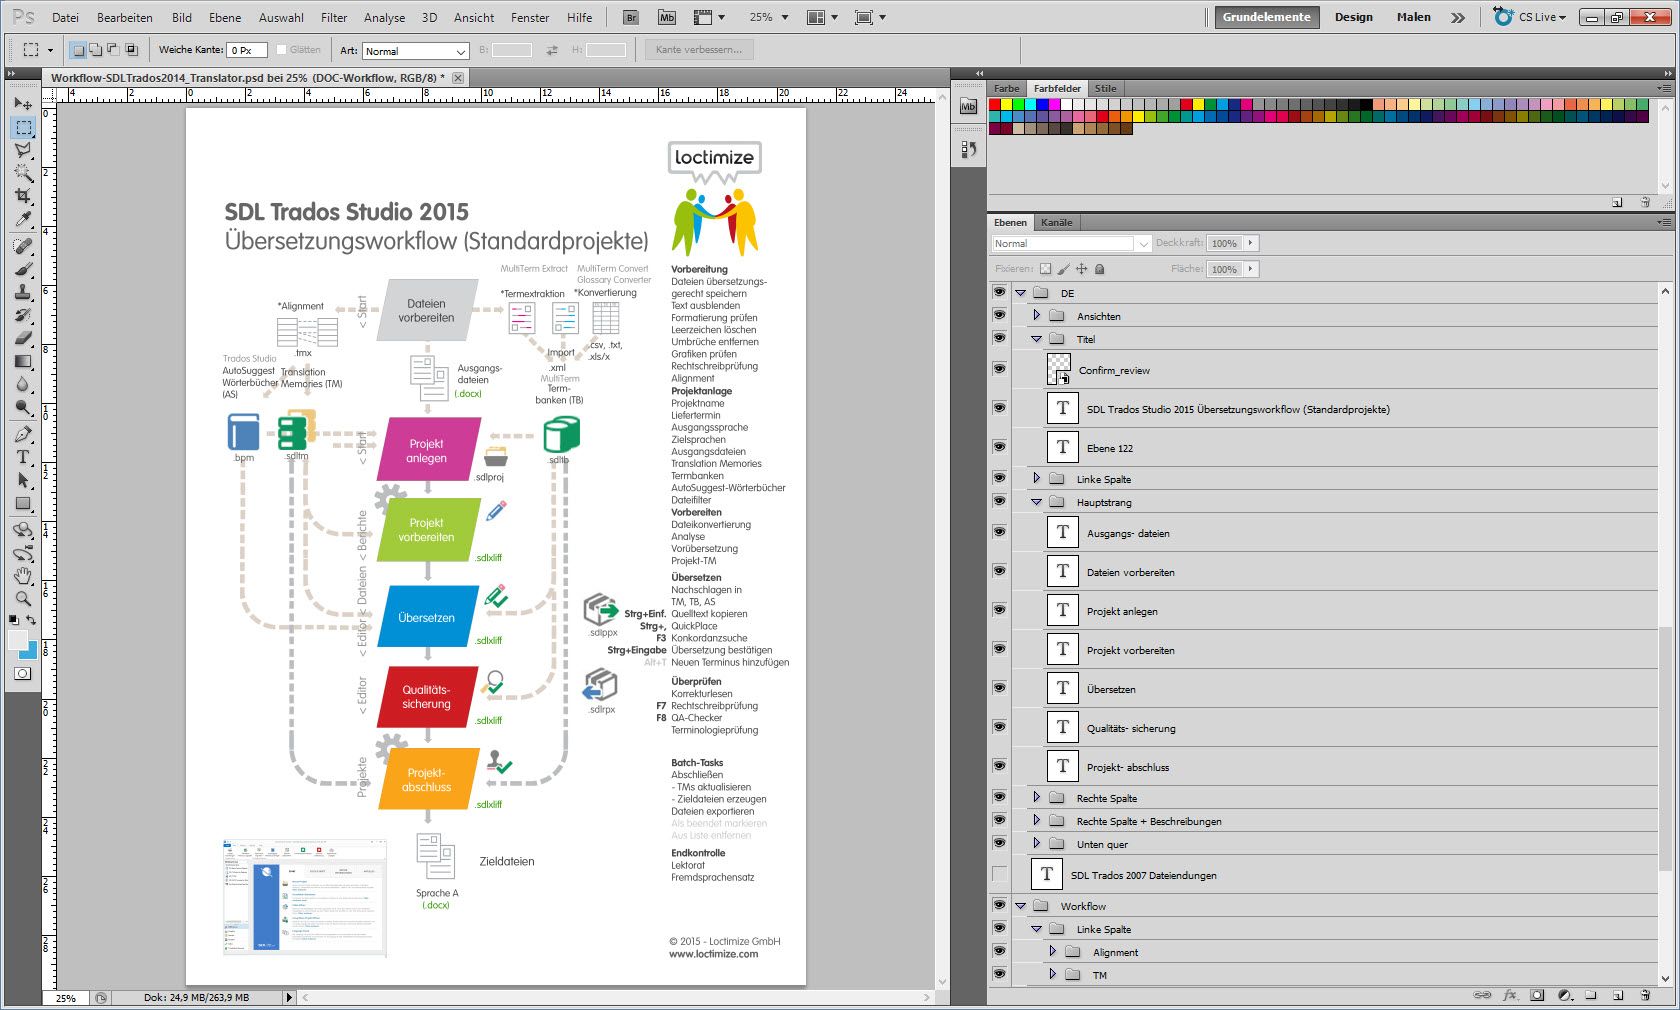Hide the Ansichten group
1680x1010 pixels.
[999, 315]
